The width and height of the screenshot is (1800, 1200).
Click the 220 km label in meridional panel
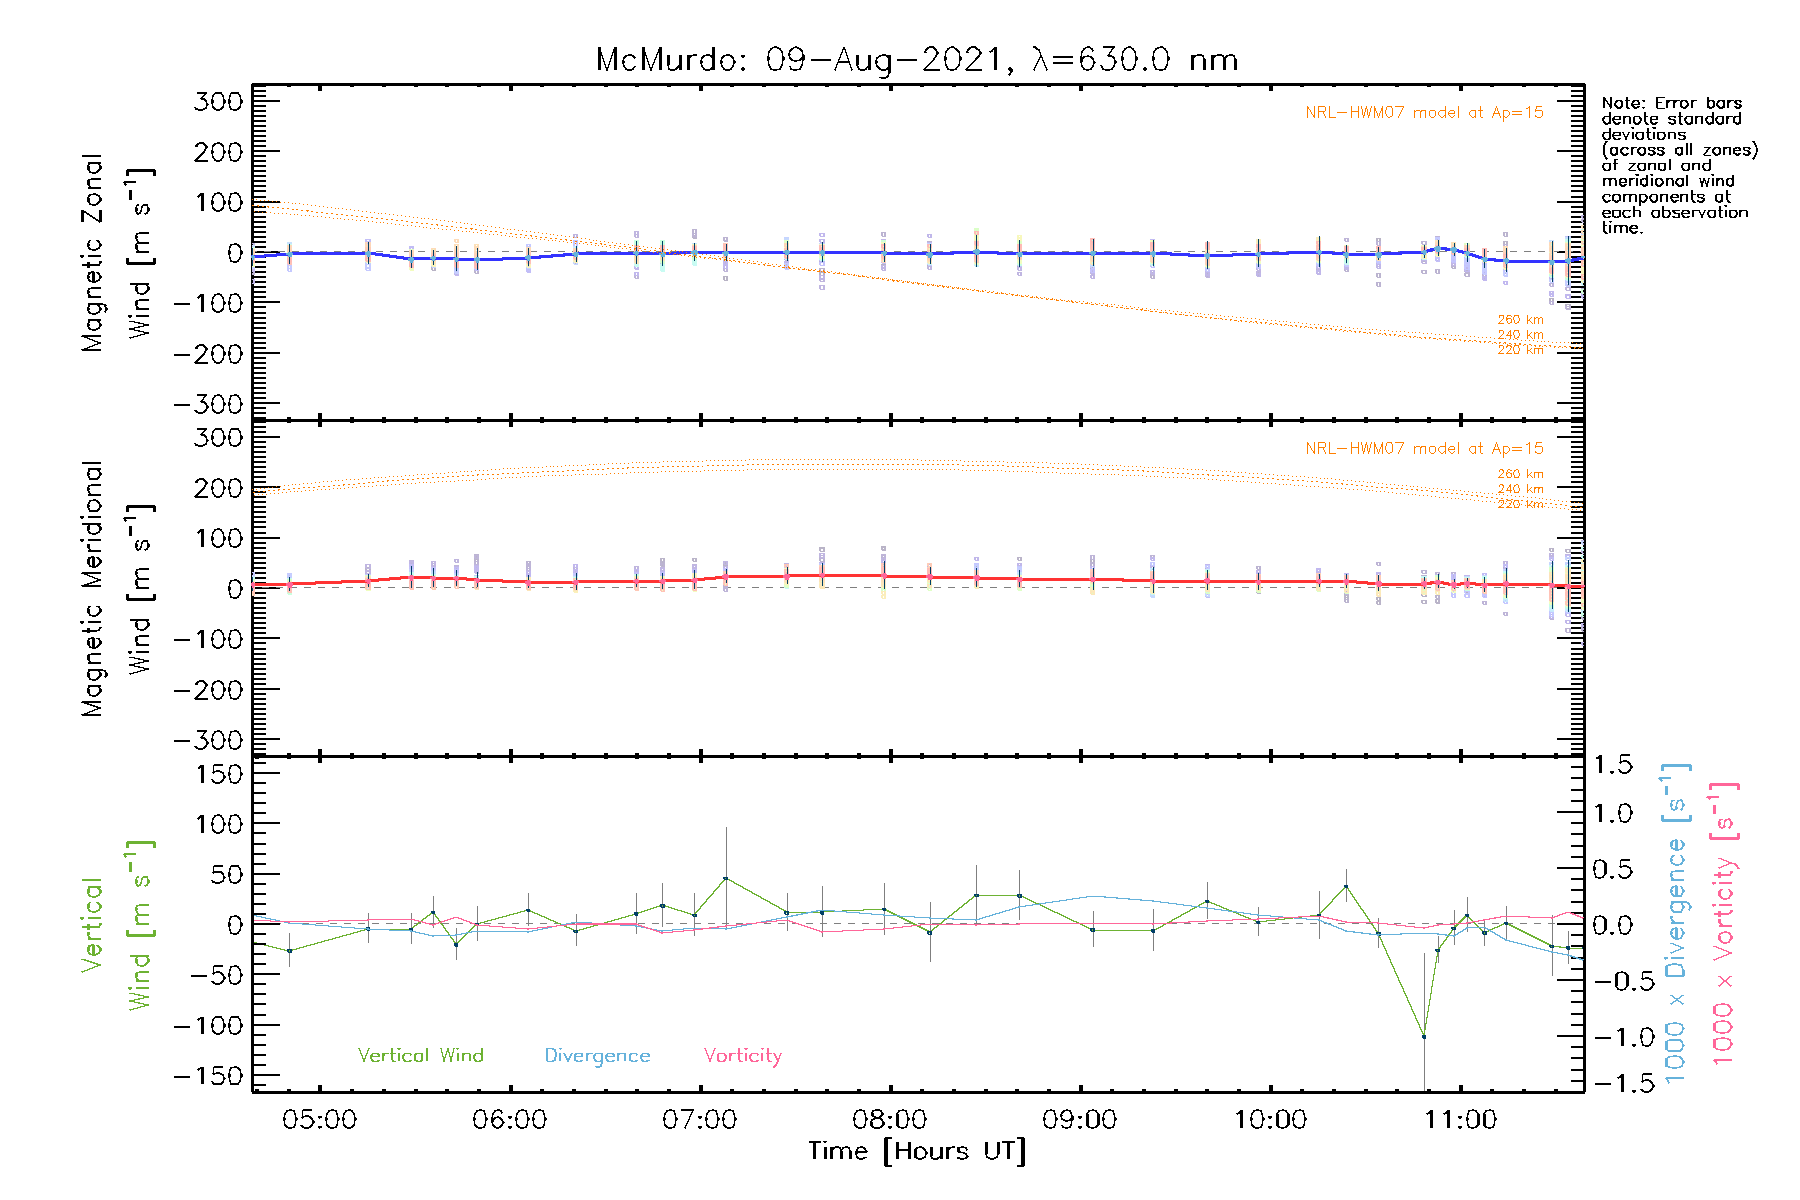tap(1519, 504)
